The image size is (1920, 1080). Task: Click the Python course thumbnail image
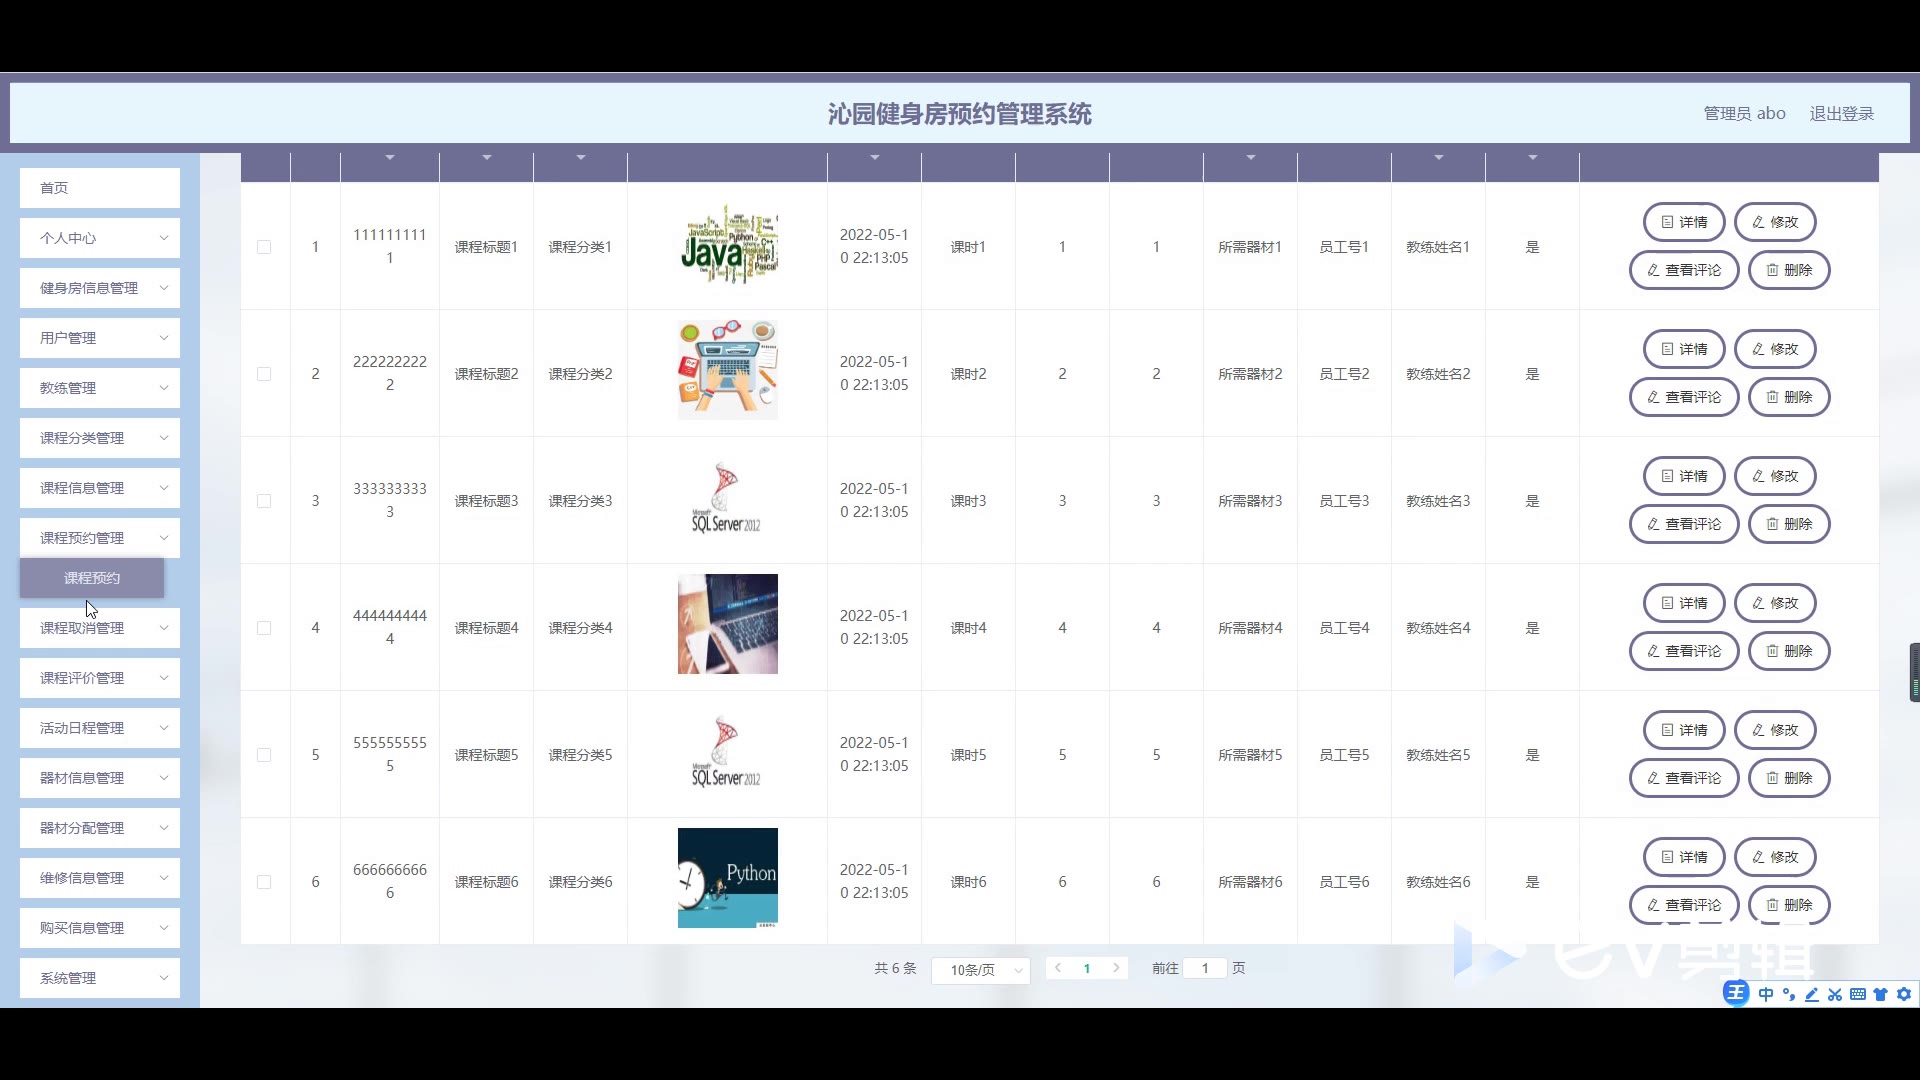[x=727, y=878]
